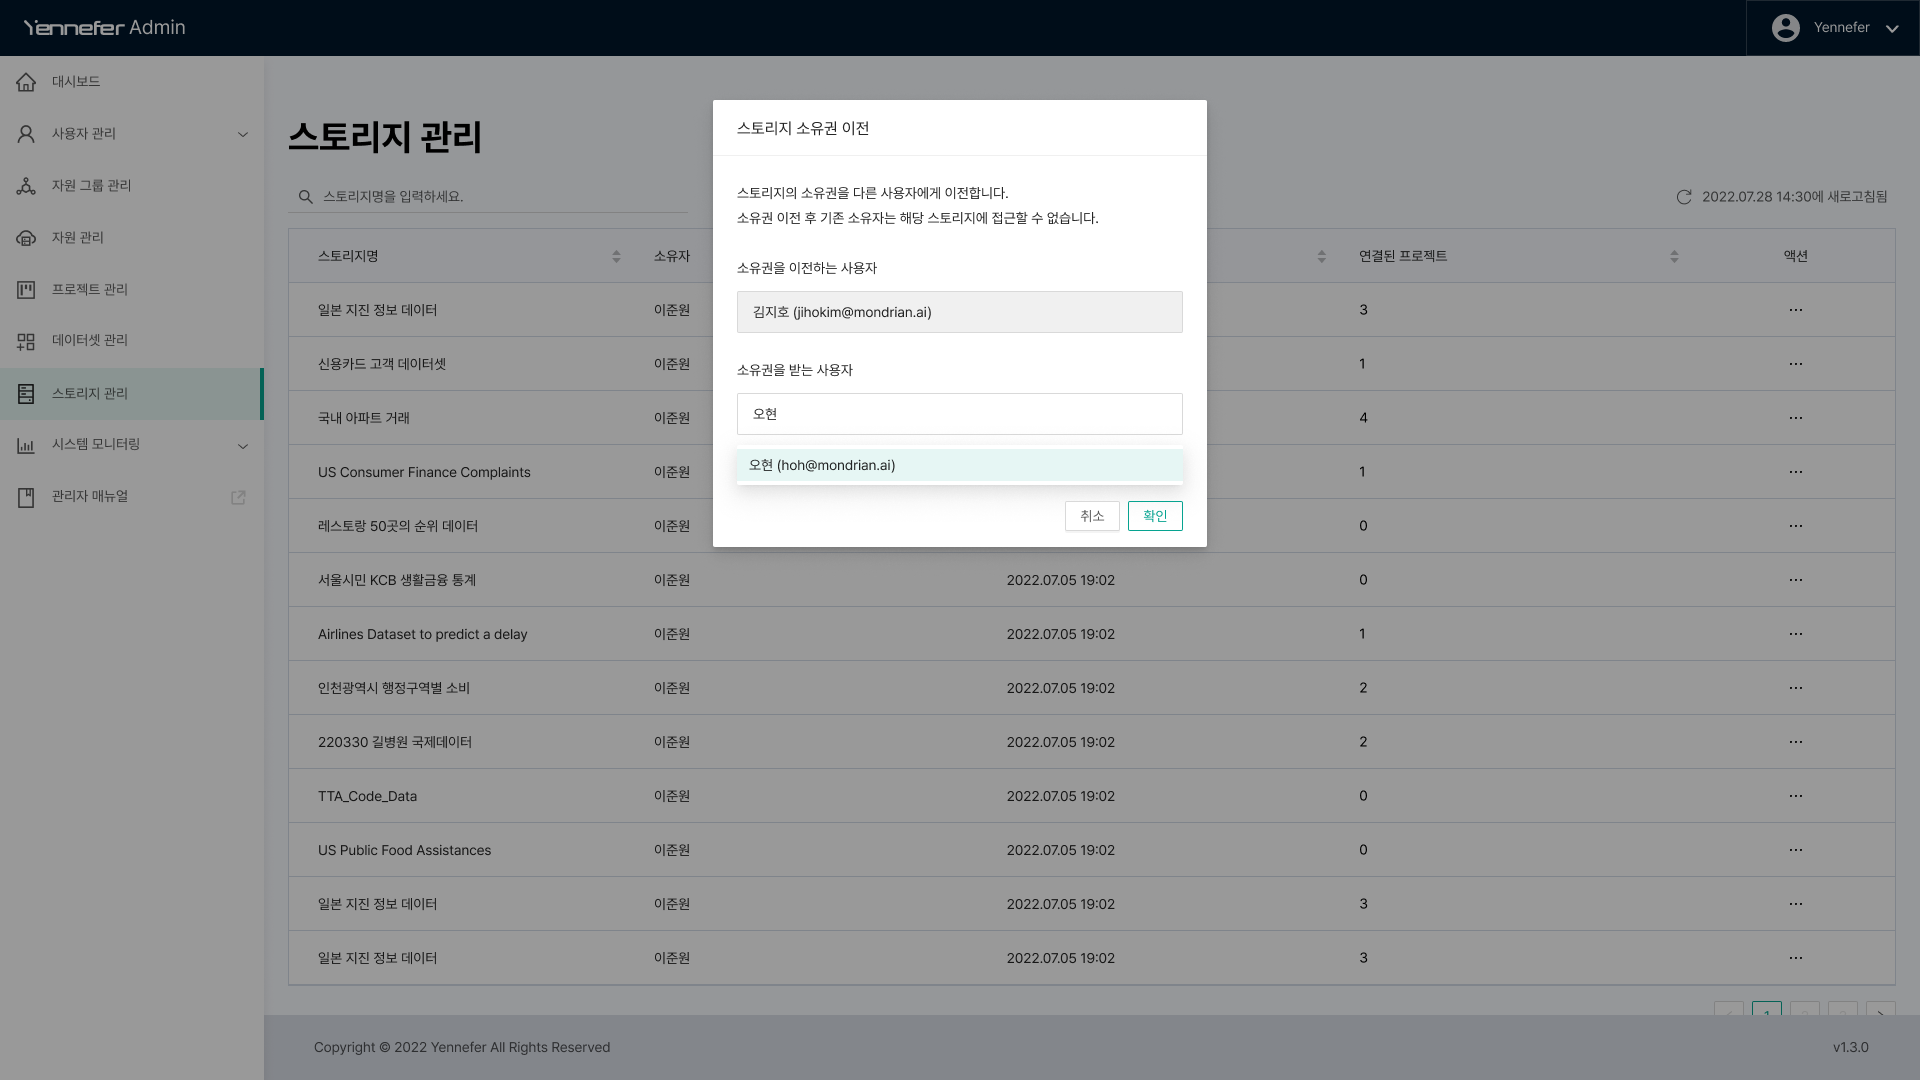Click the dataset management grid icon
This screenshot has height=1080, width=1920.
26,341
